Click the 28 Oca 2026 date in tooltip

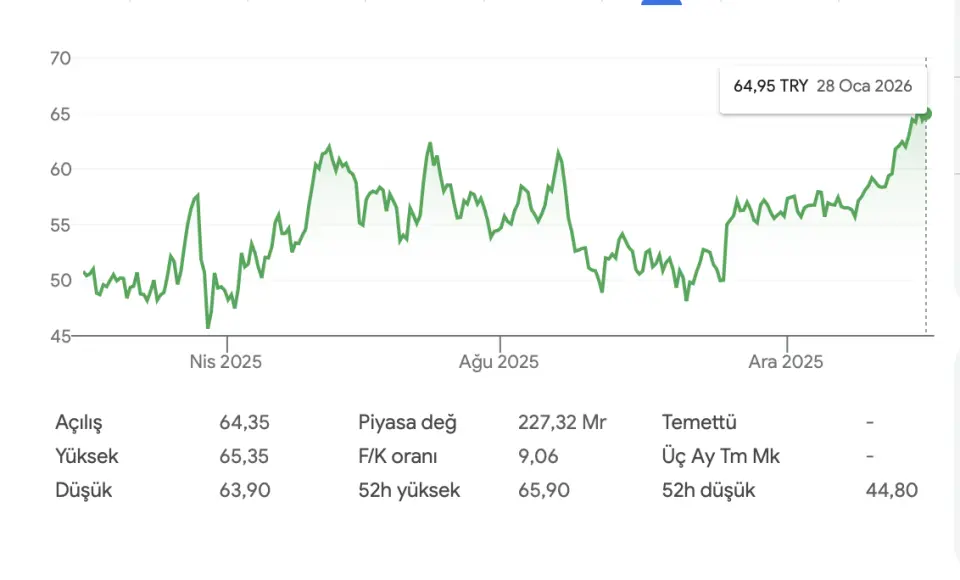tap(864, 86)
